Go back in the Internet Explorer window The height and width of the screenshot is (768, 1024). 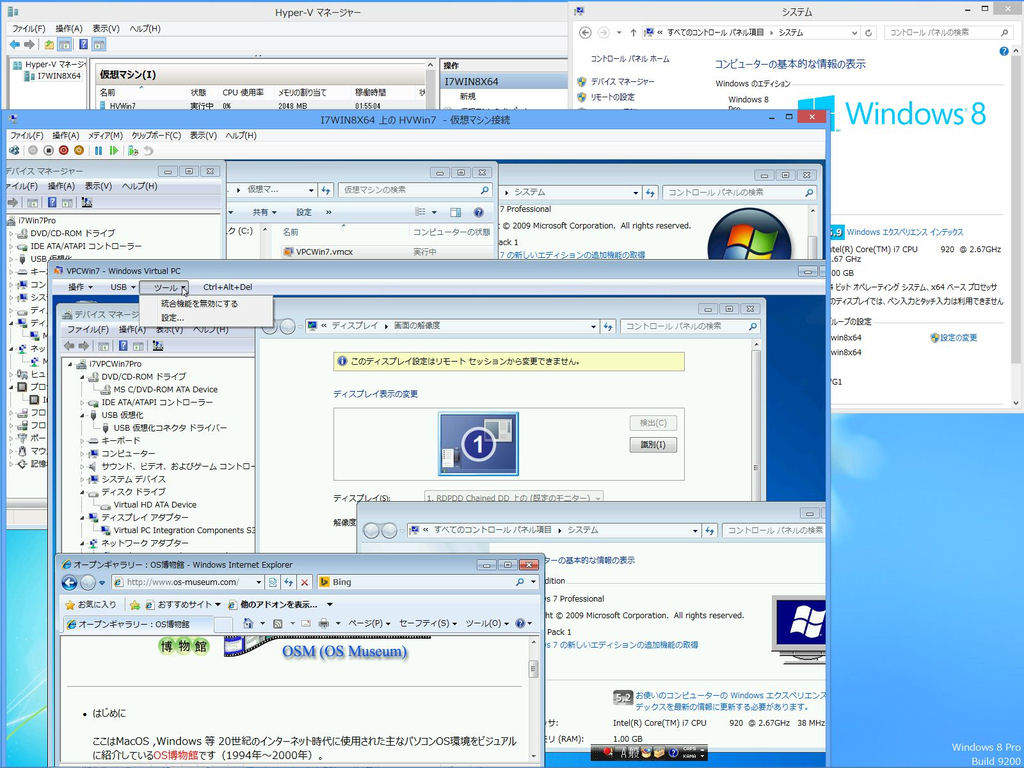[x=69, y=582]
